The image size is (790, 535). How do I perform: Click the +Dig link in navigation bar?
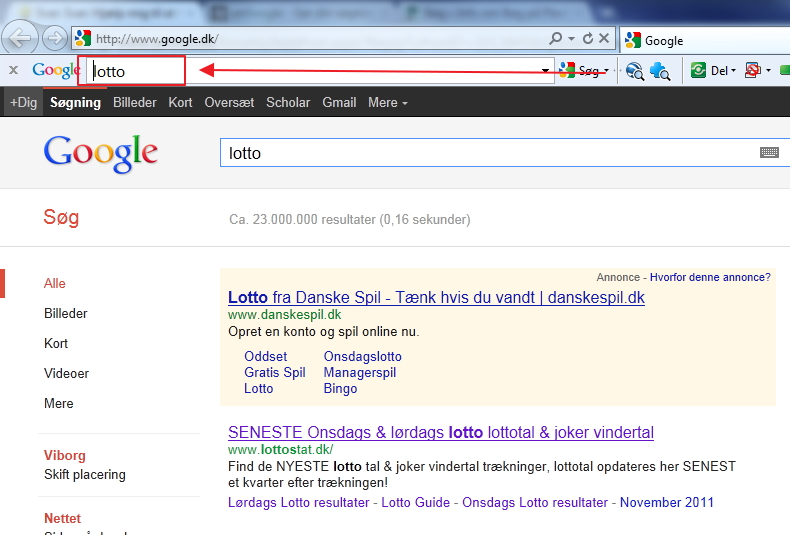pyautogui.click(x=21, y=102)
